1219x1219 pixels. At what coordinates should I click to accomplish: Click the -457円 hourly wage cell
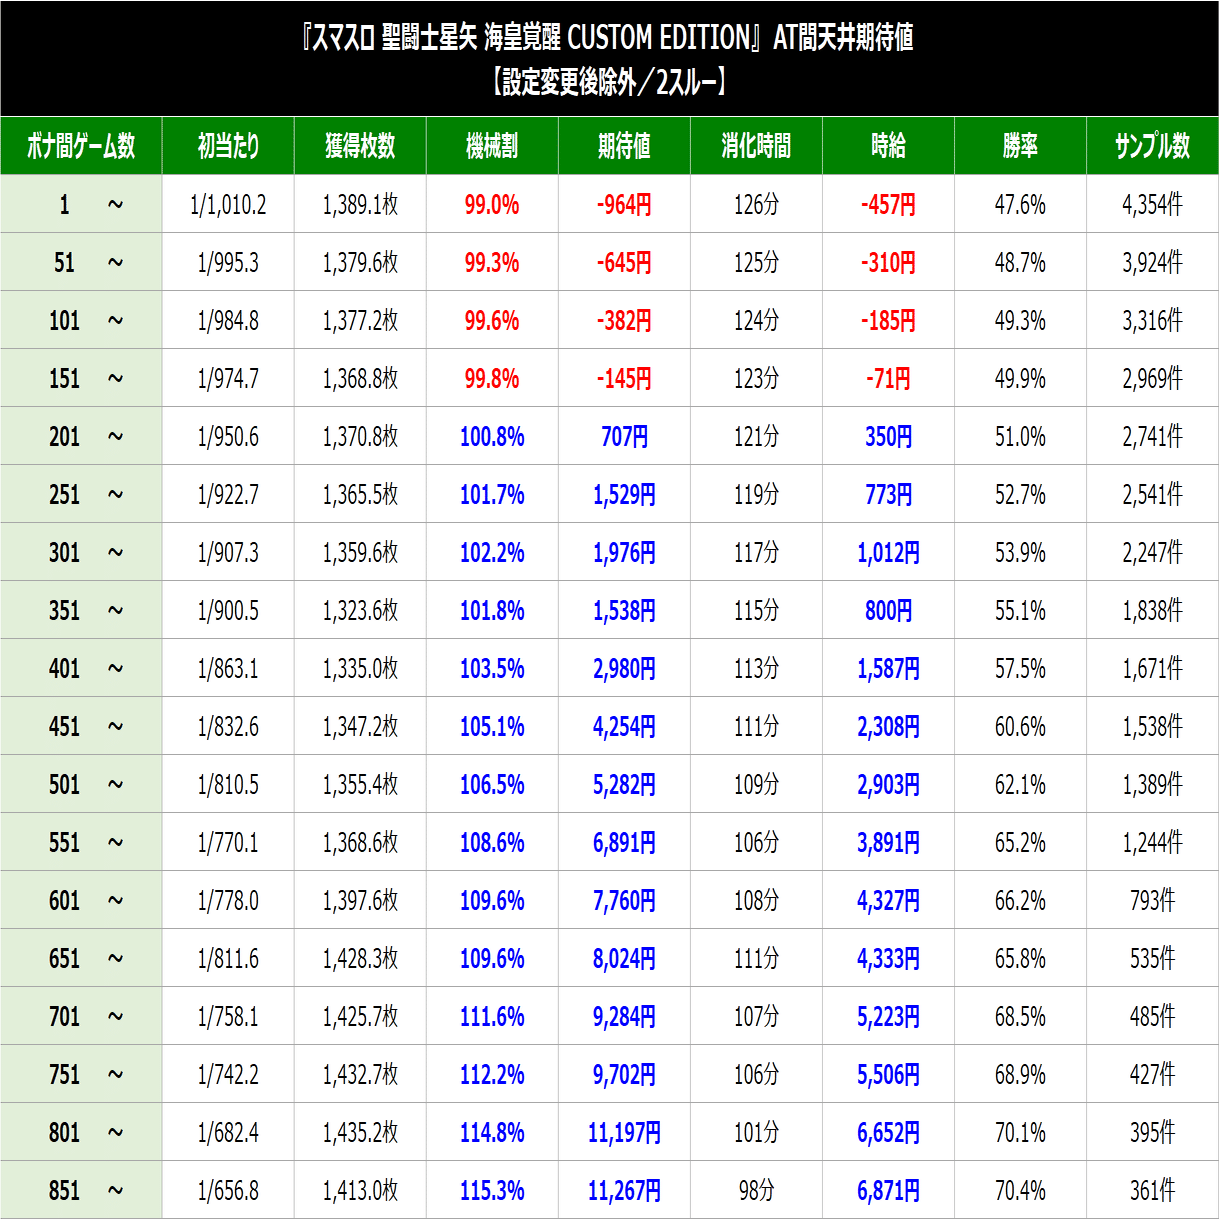click(888, 205)
